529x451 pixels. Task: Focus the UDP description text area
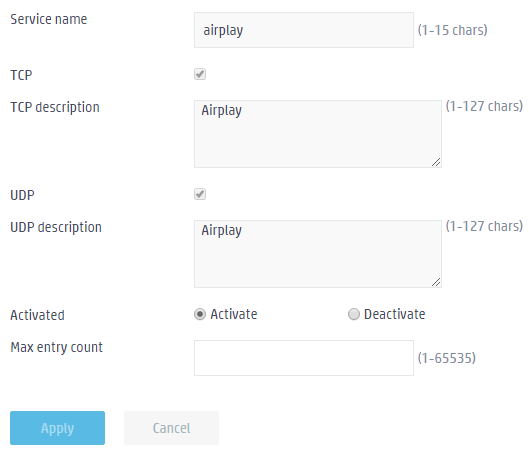click(317, 254)
